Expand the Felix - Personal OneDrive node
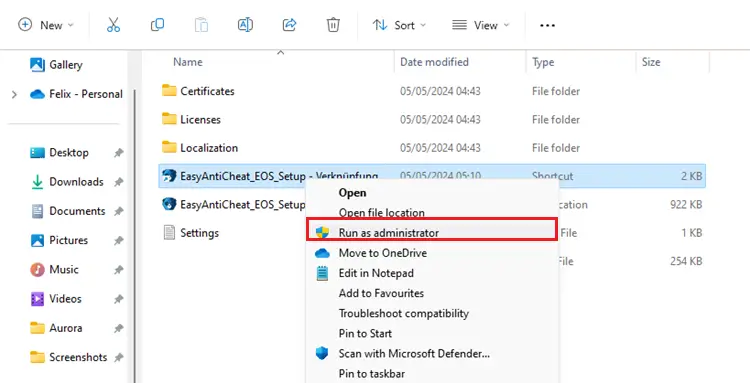The width and height of the screenshot is (750, 383). coord(14,94)
